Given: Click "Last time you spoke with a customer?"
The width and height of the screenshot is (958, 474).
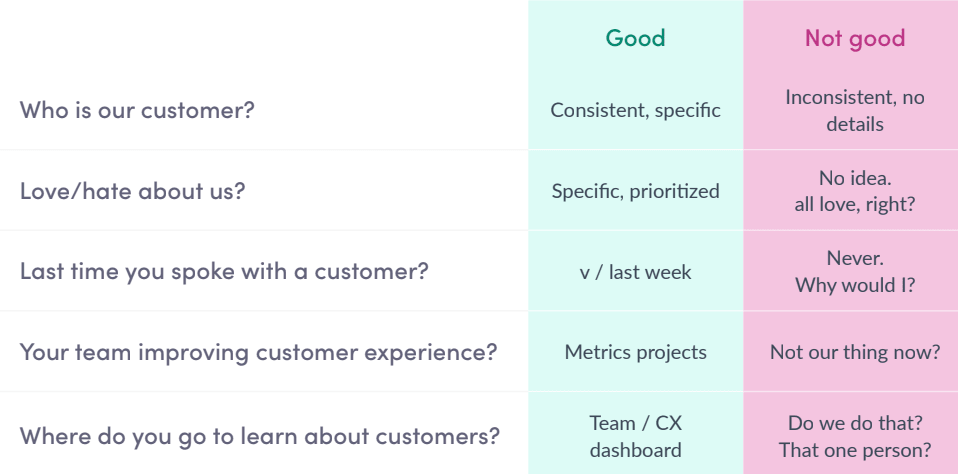Looking at the screenshot, I should click(x=224, y=271).
